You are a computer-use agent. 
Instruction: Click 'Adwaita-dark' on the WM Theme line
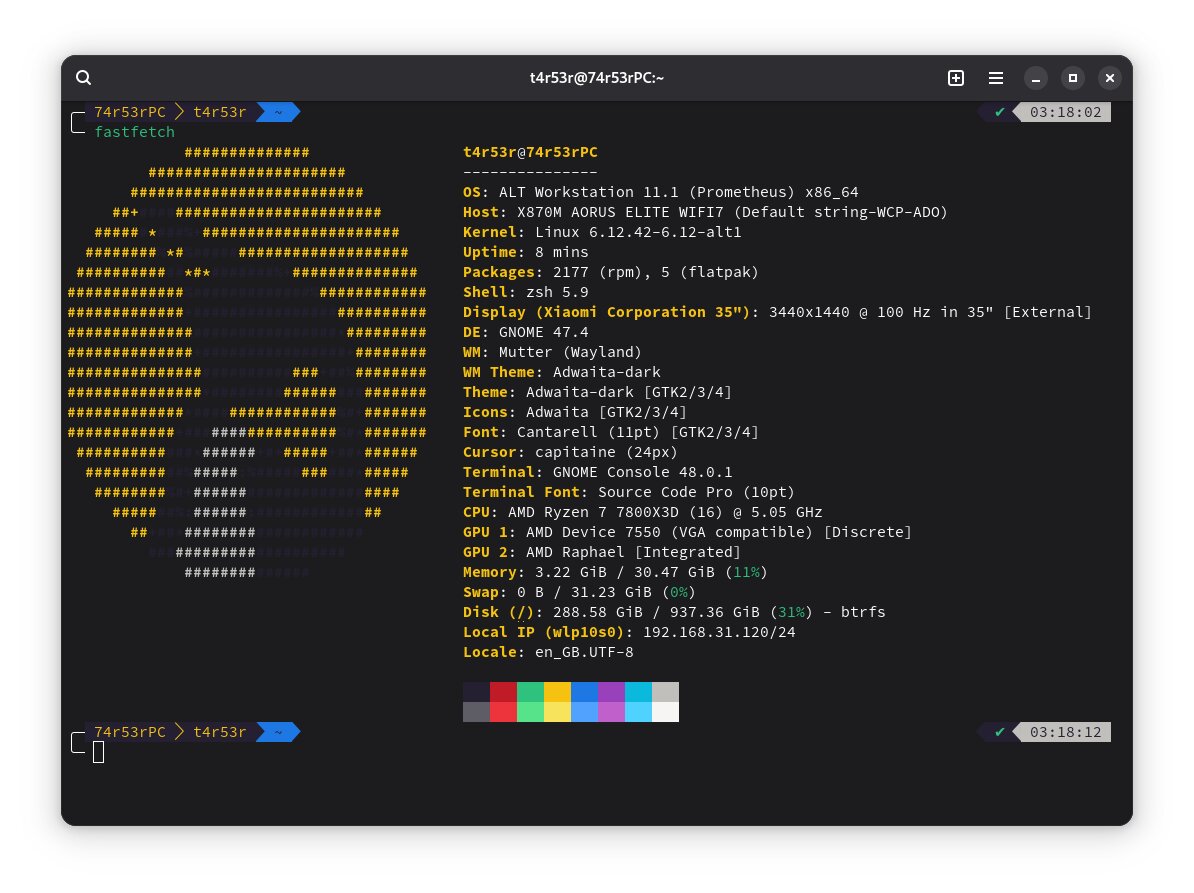tap(607, 372)
